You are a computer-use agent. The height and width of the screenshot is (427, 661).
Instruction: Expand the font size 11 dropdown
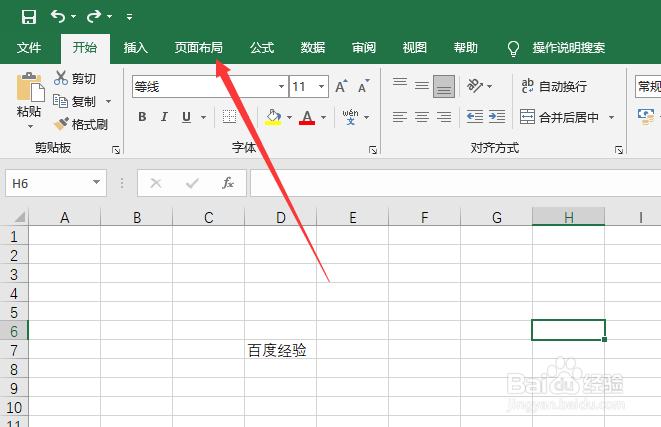click(321, 87)
